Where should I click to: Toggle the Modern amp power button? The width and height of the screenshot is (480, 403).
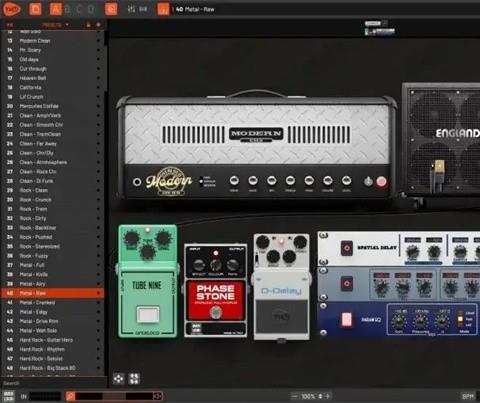381,182
